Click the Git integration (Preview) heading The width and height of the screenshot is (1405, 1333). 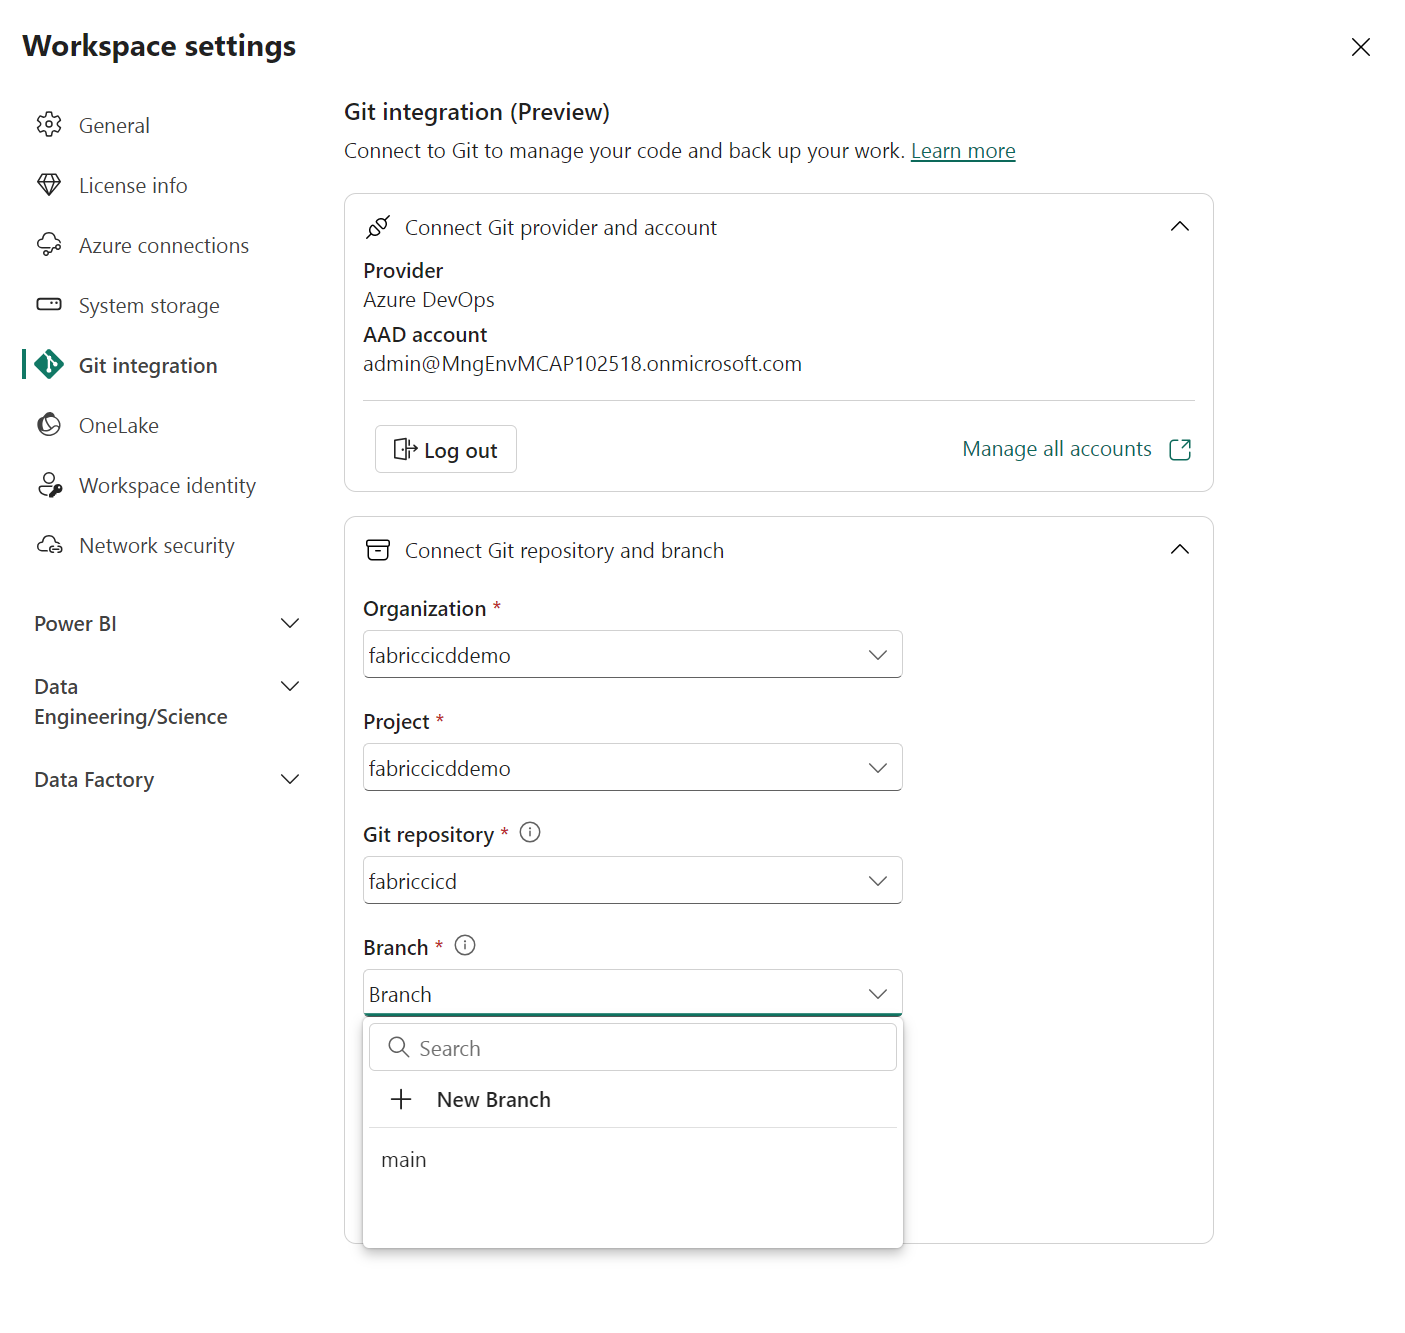pyautogui.click(x=477, y=112)
